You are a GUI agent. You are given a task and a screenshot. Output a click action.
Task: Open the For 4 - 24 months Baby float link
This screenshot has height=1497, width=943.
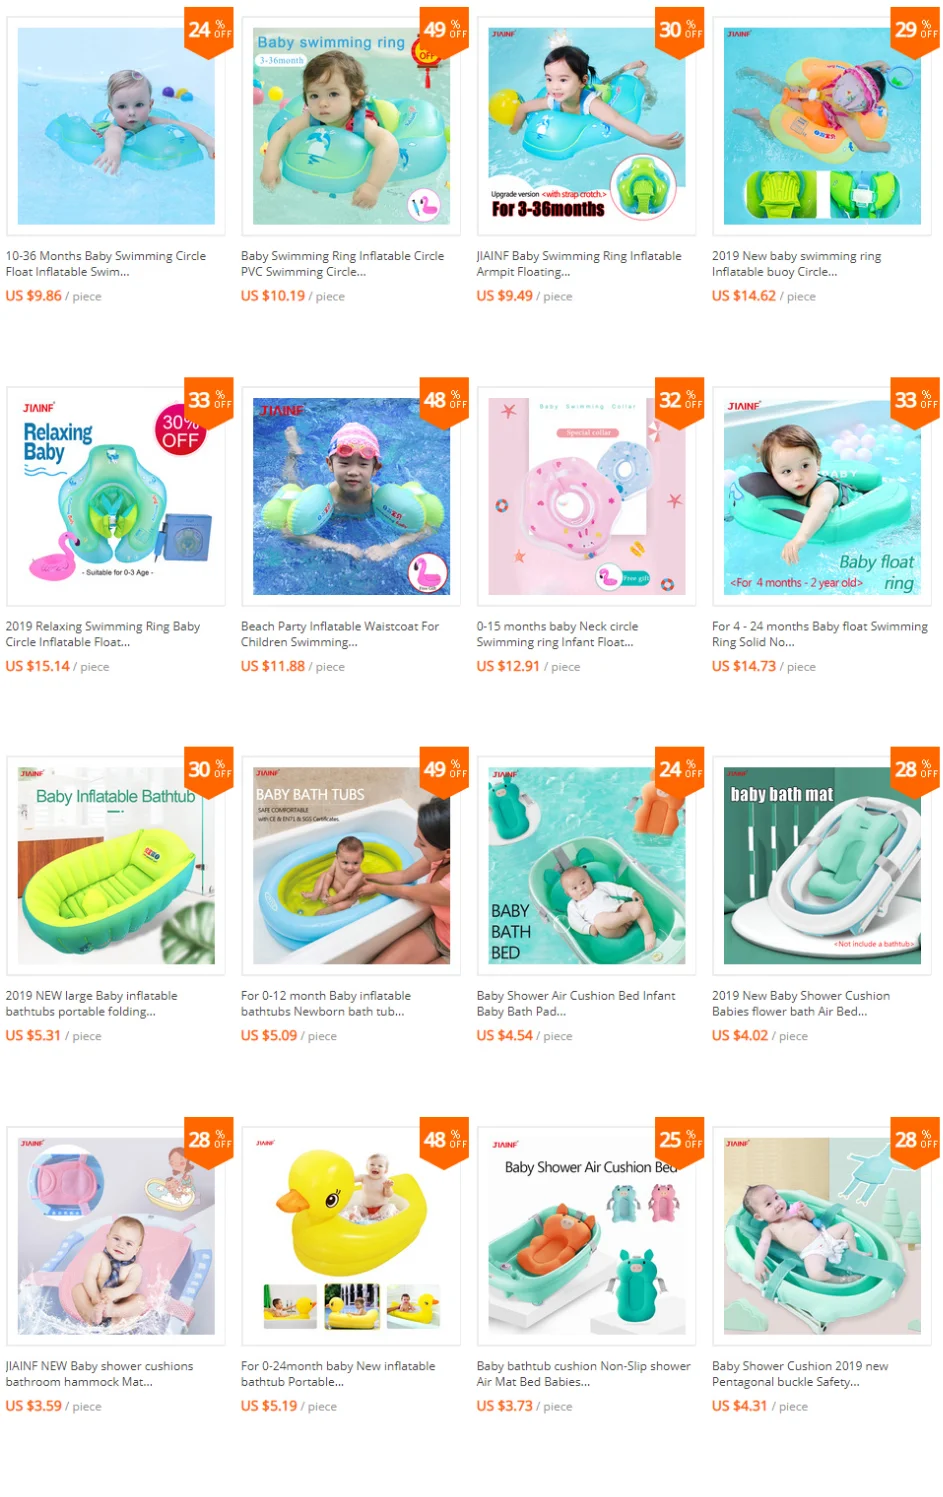point(820,634)
